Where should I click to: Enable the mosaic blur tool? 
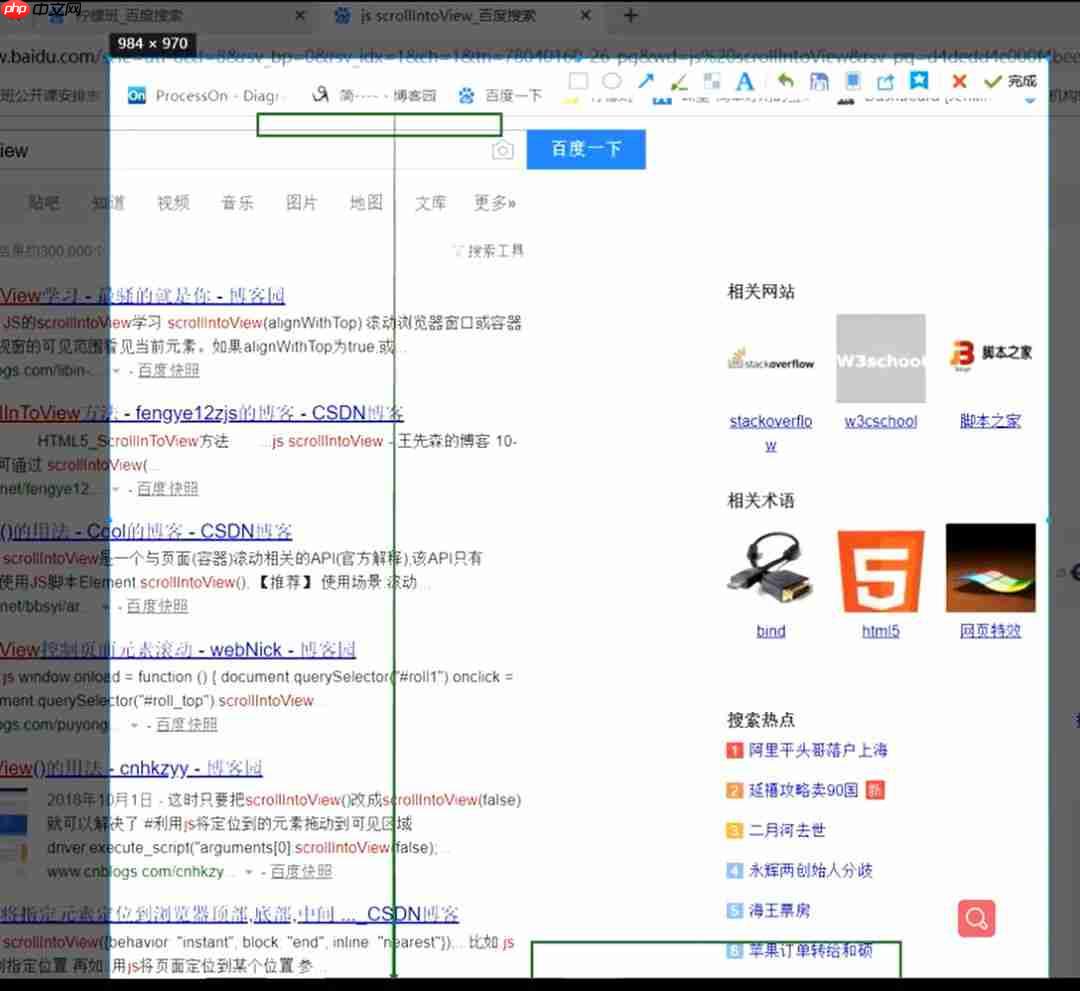pos(713,82)
